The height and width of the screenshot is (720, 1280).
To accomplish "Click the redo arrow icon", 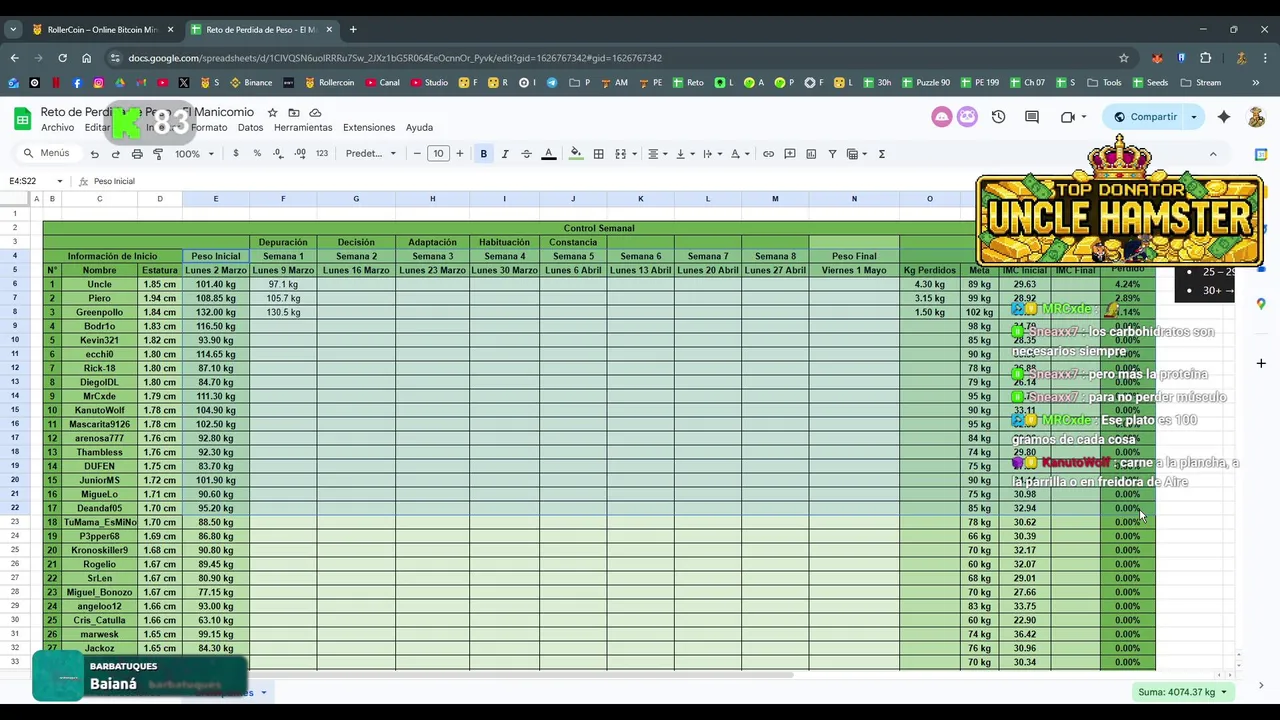I will pyautogui.click(x=116, y=154).
